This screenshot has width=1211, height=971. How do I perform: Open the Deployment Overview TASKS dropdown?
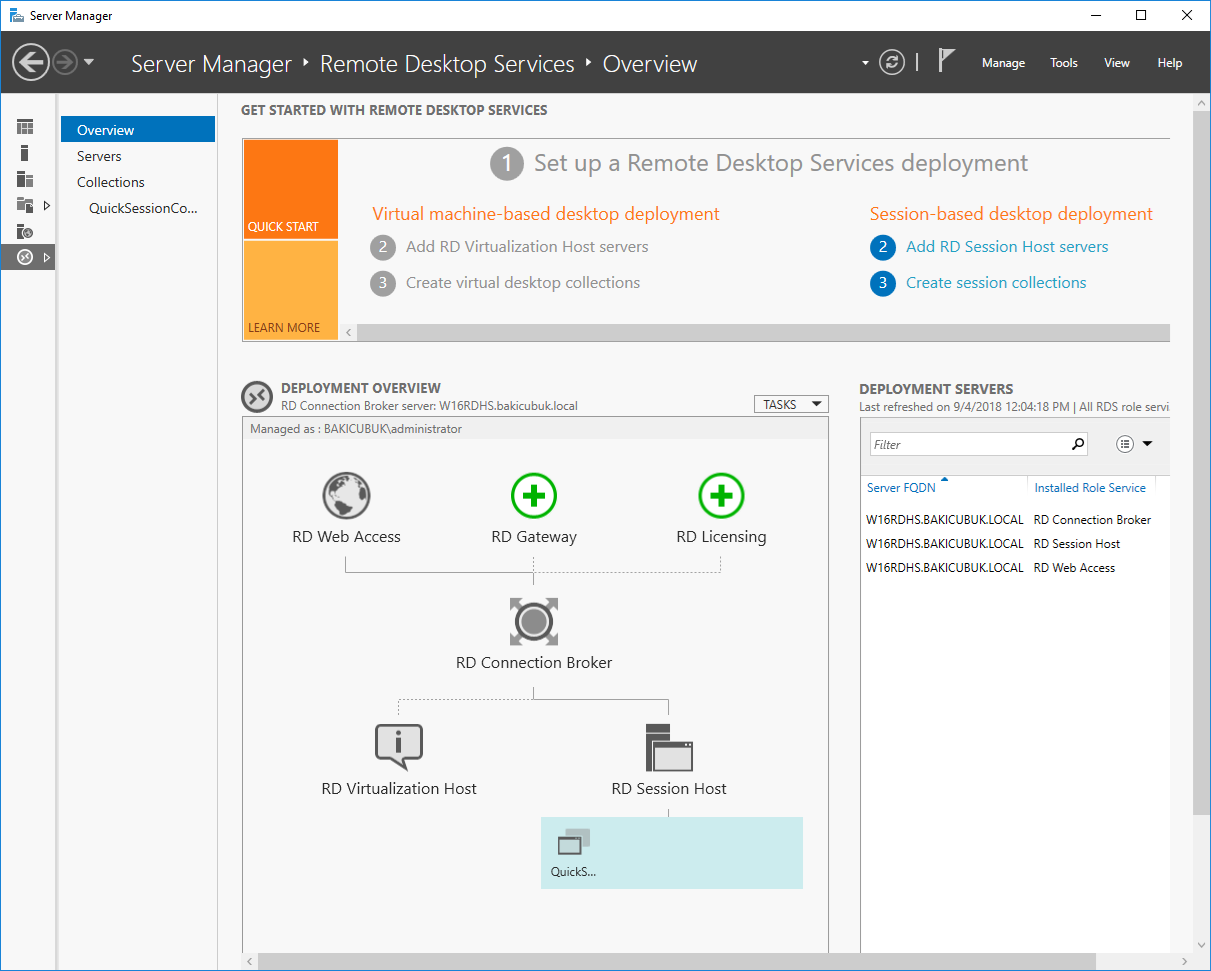(791, 405)
